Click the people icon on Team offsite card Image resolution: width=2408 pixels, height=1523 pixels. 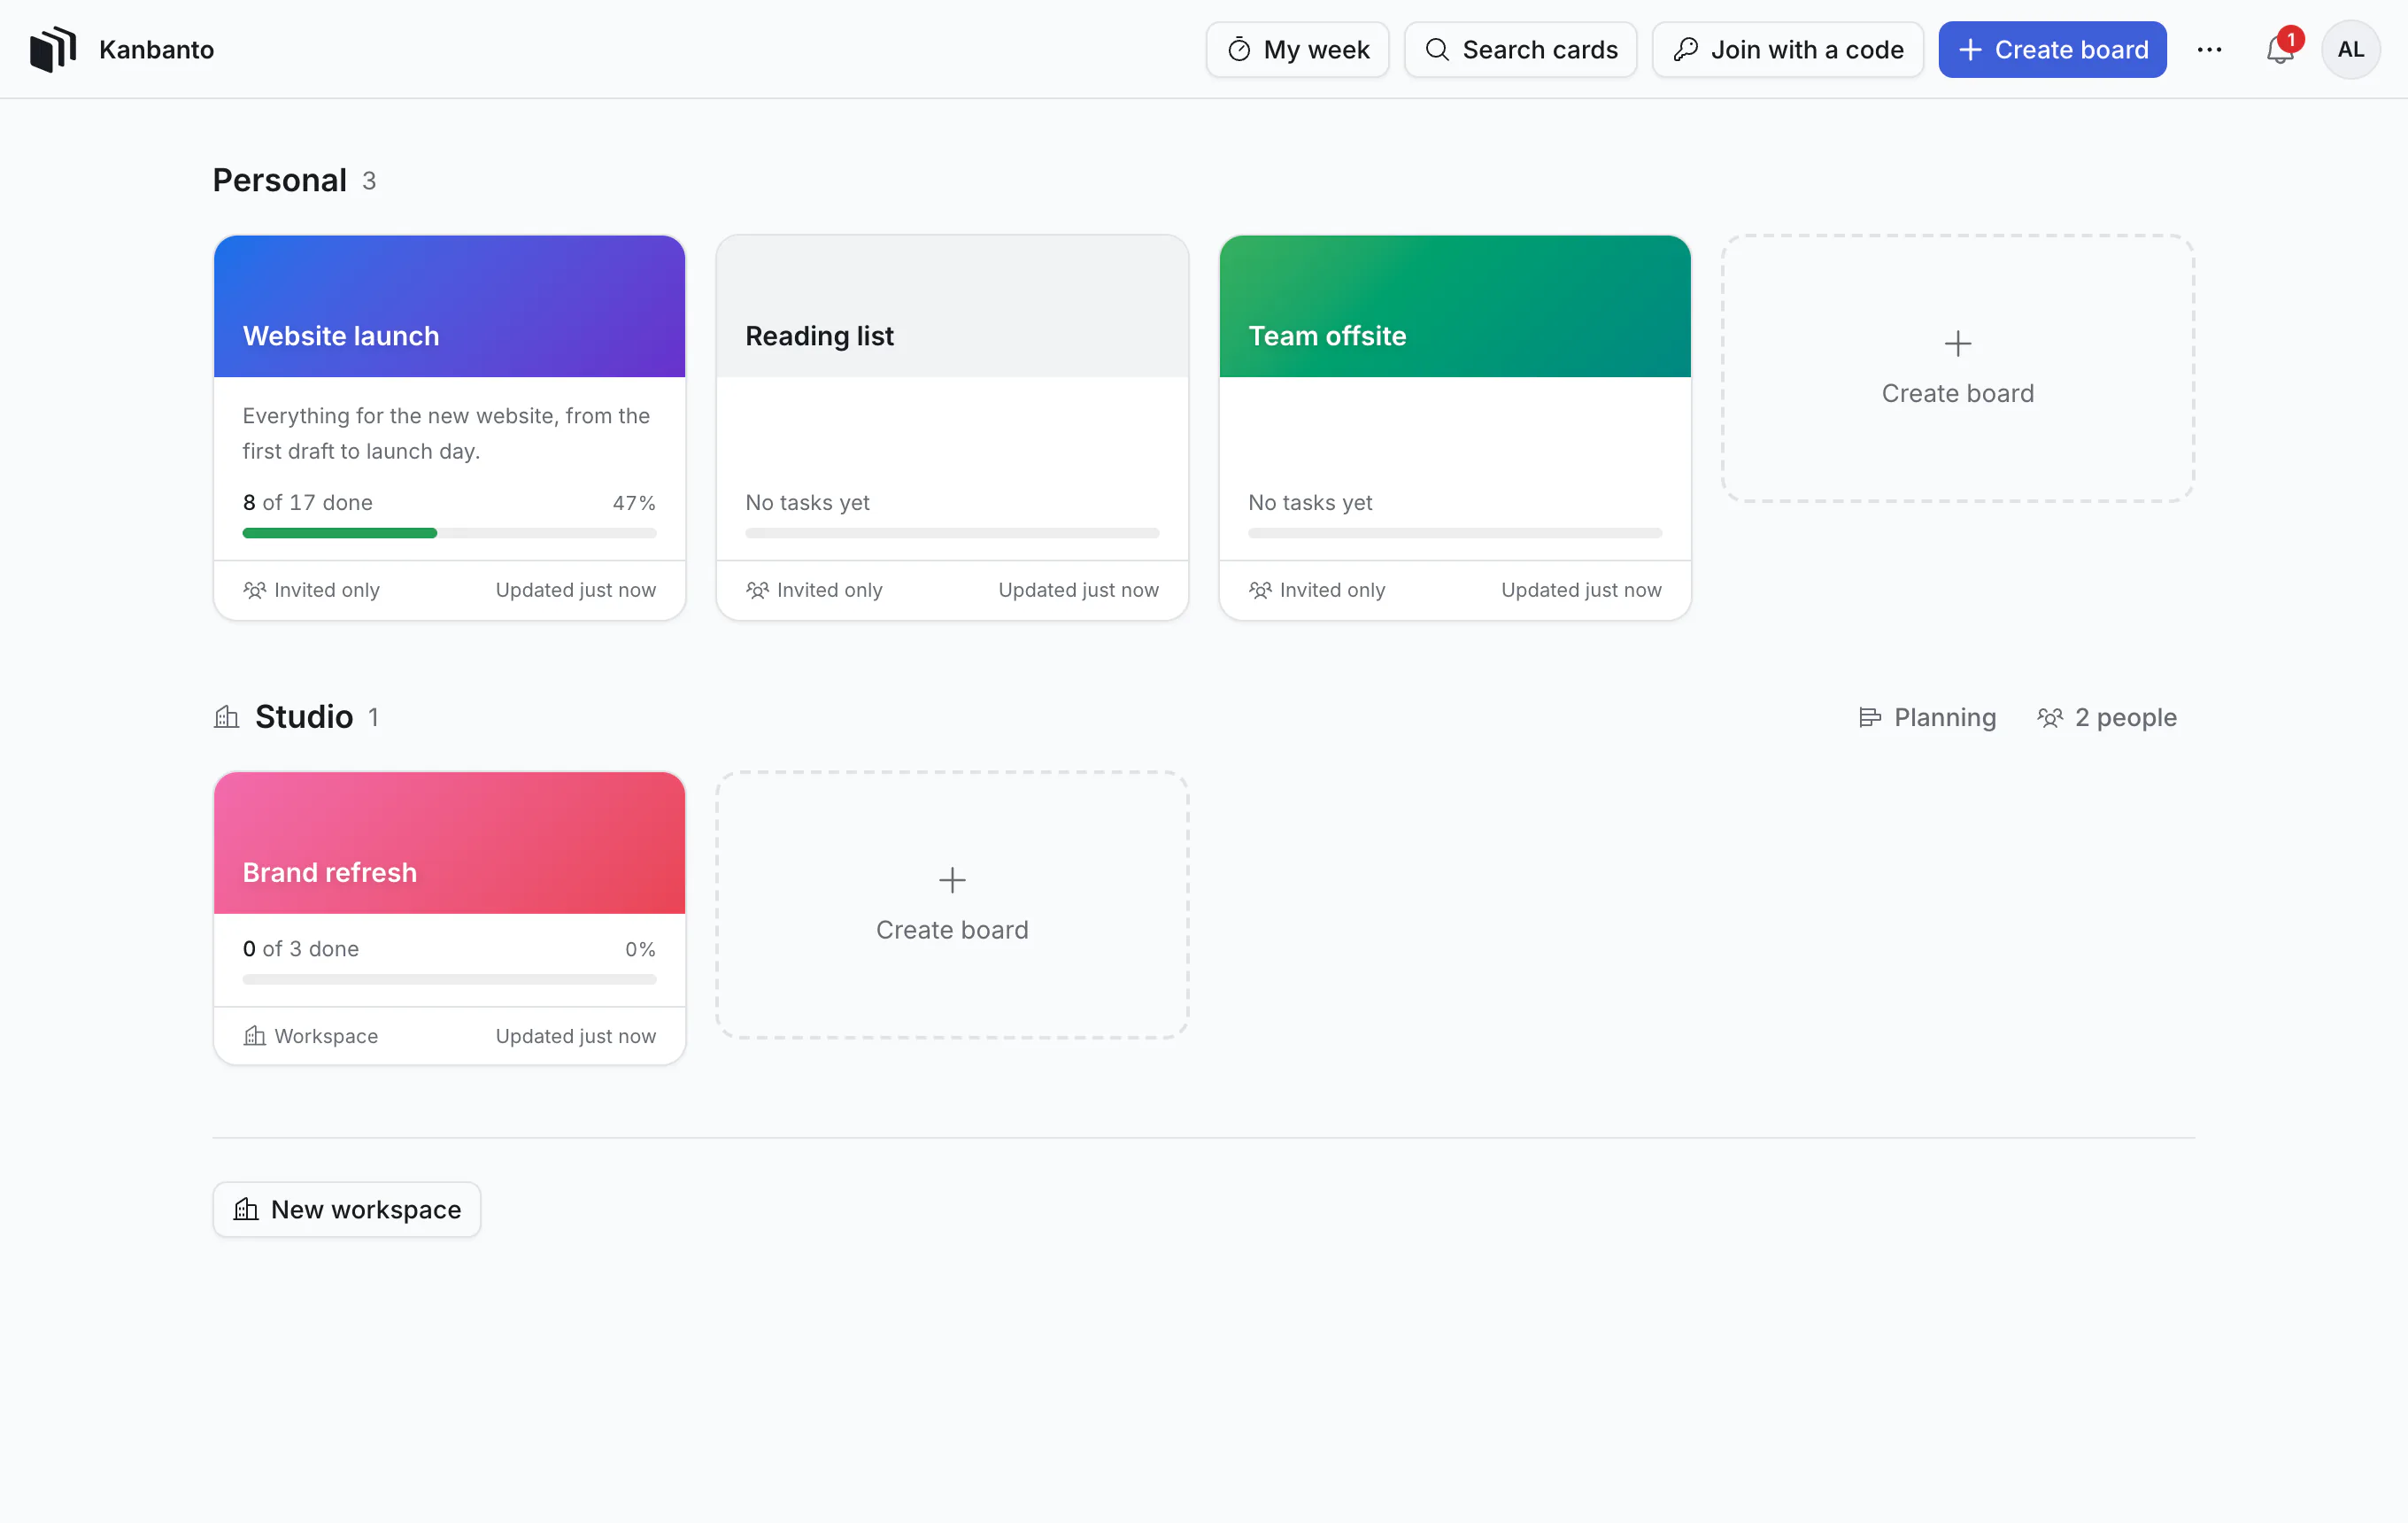pos(1260,590)
